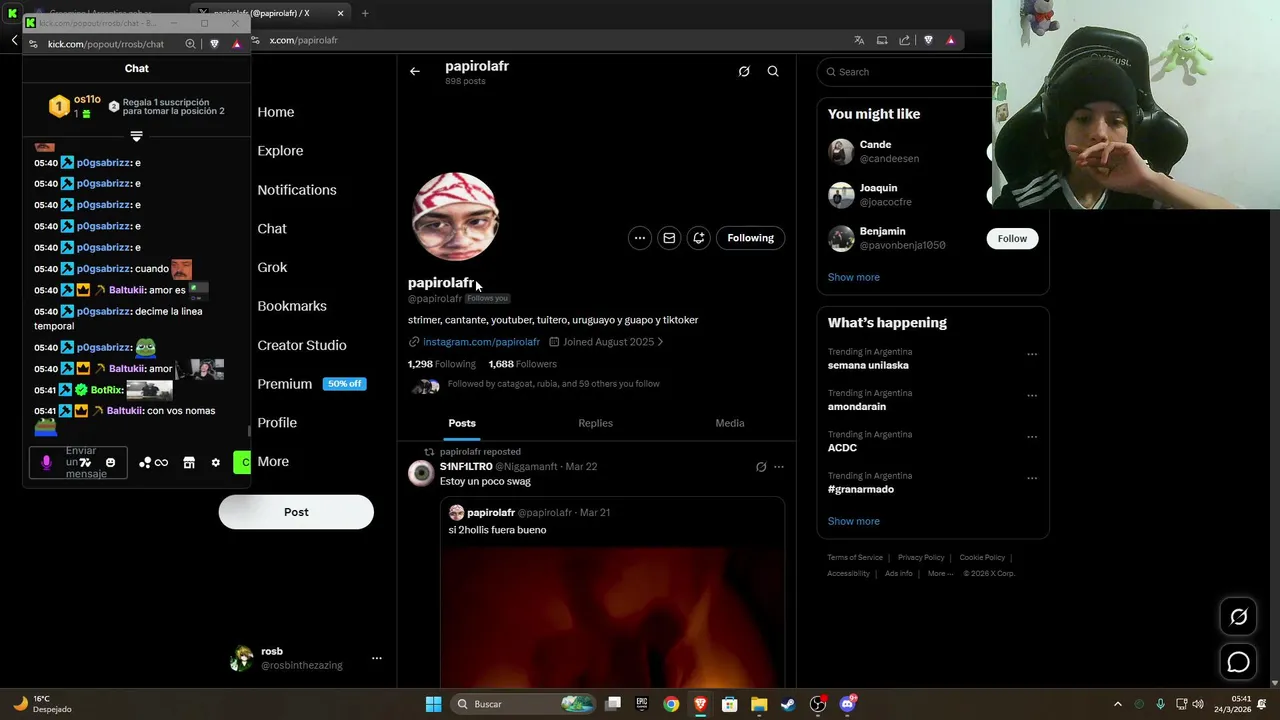
Task: Click the papirolafr profile picture
Action: pos(455,217)
